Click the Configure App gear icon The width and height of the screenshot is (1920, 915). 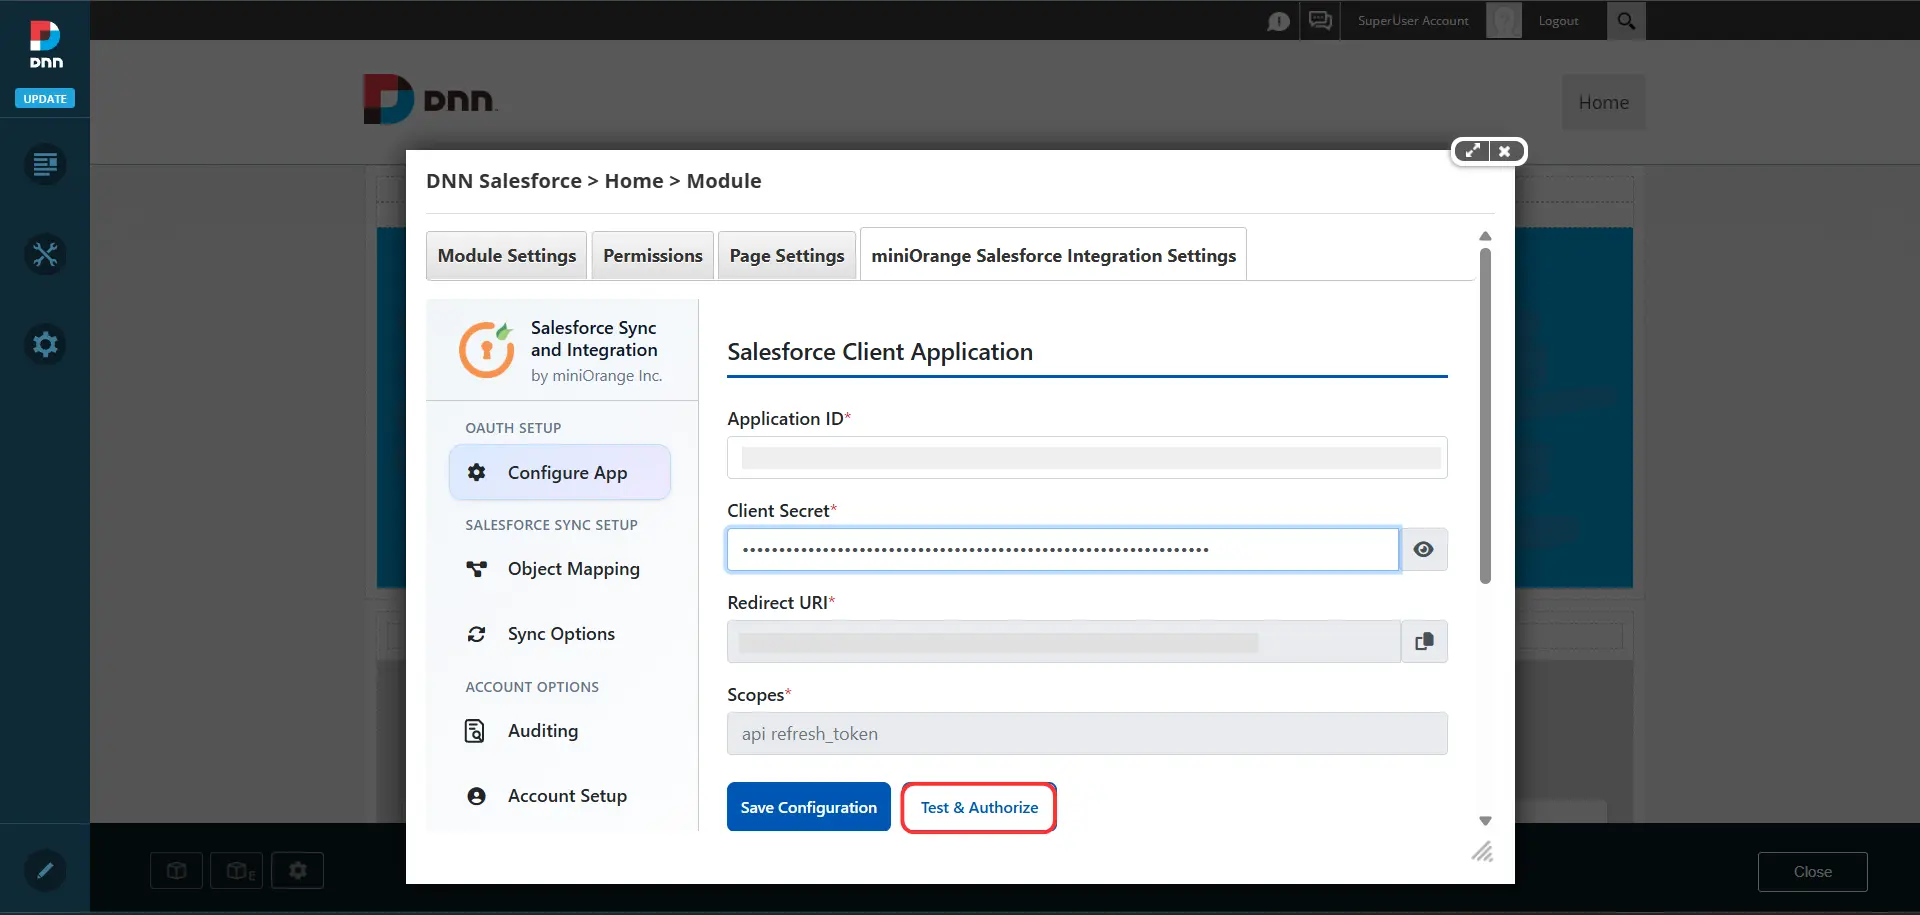click(x=477, y=472)
